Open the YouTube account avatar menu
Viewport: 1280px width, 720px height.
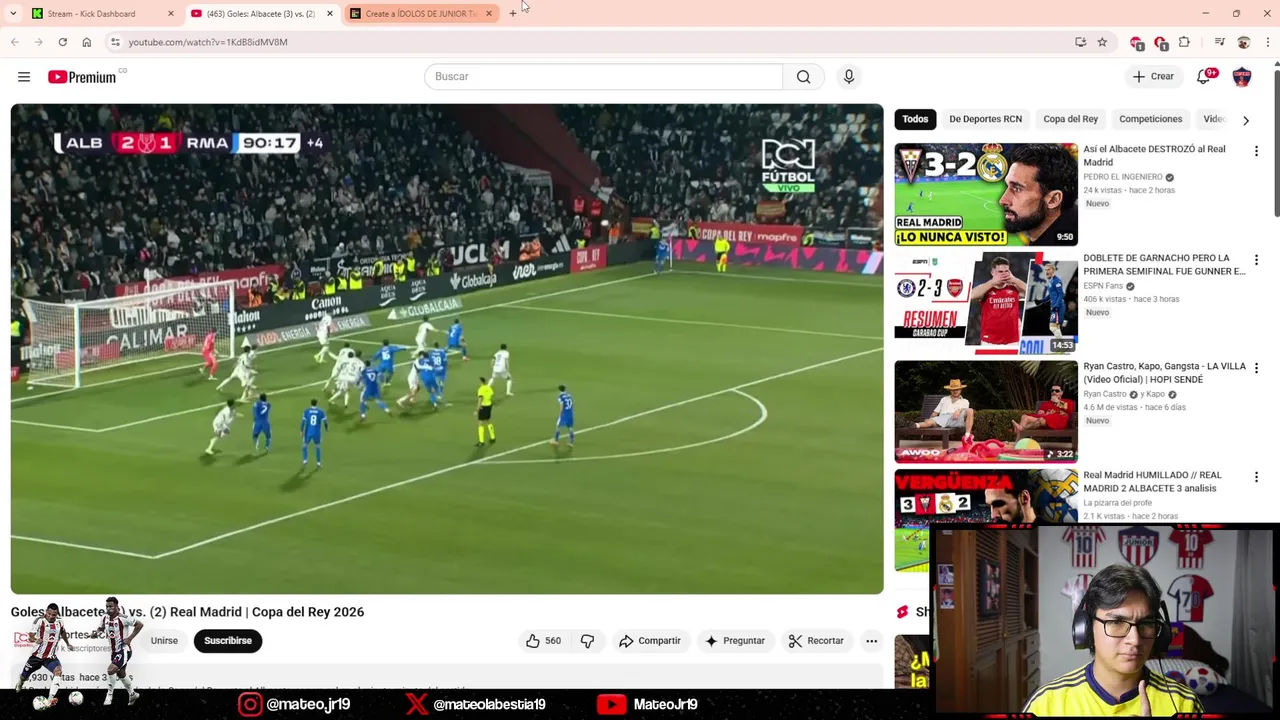(1242, 77)
